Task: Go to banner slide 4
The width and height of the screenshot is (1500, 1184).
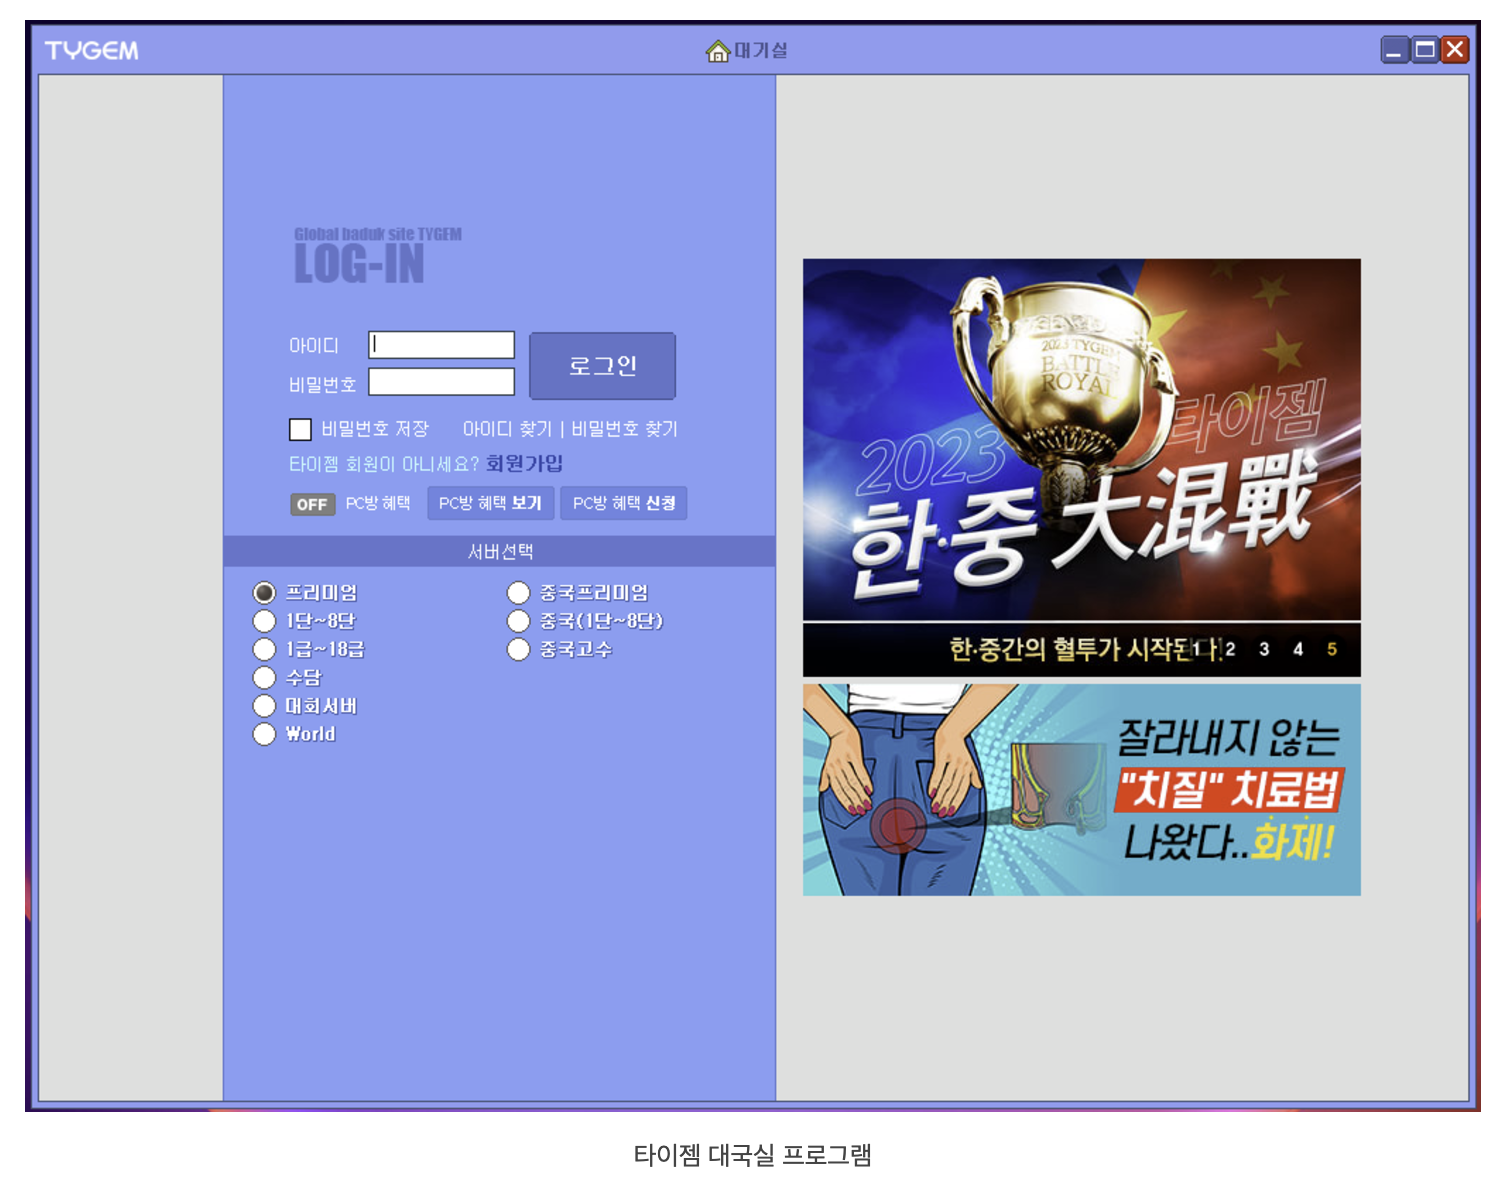Action: point(1298,649)
